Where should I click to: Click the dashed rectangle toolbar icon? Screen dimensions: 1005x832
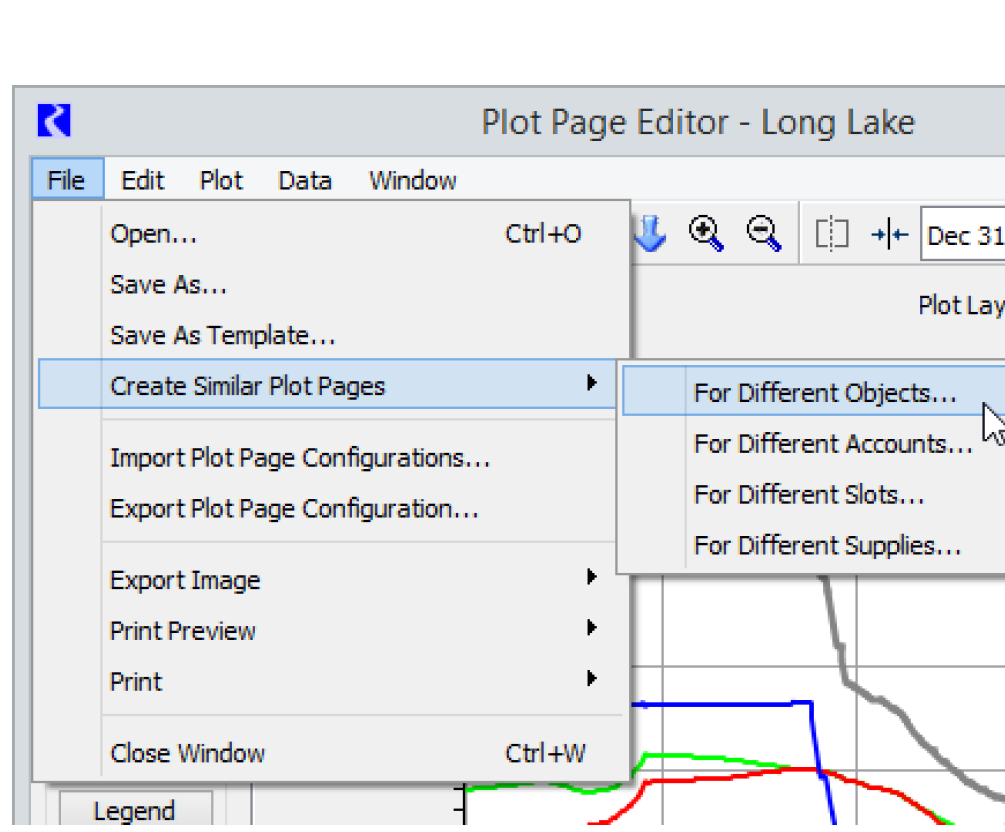pos(831,235)
